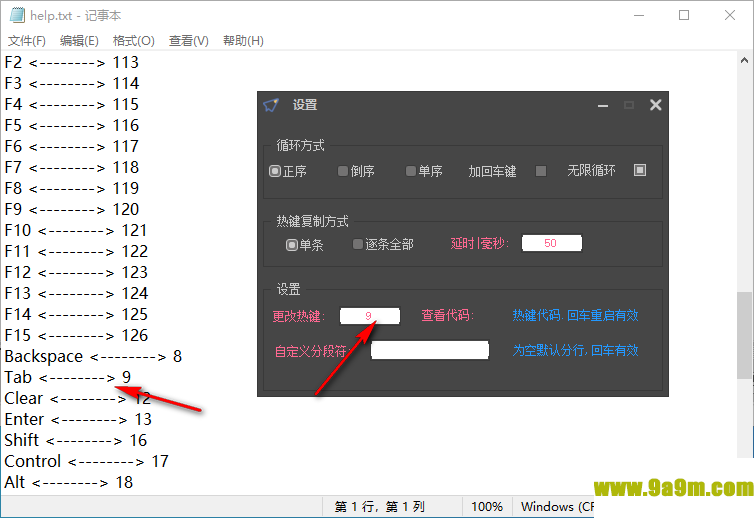The width and height of the screenshot is (754, 518).
Task: Click the Notepad vertical scrollbar thumb
Action: tap(744, 335)
